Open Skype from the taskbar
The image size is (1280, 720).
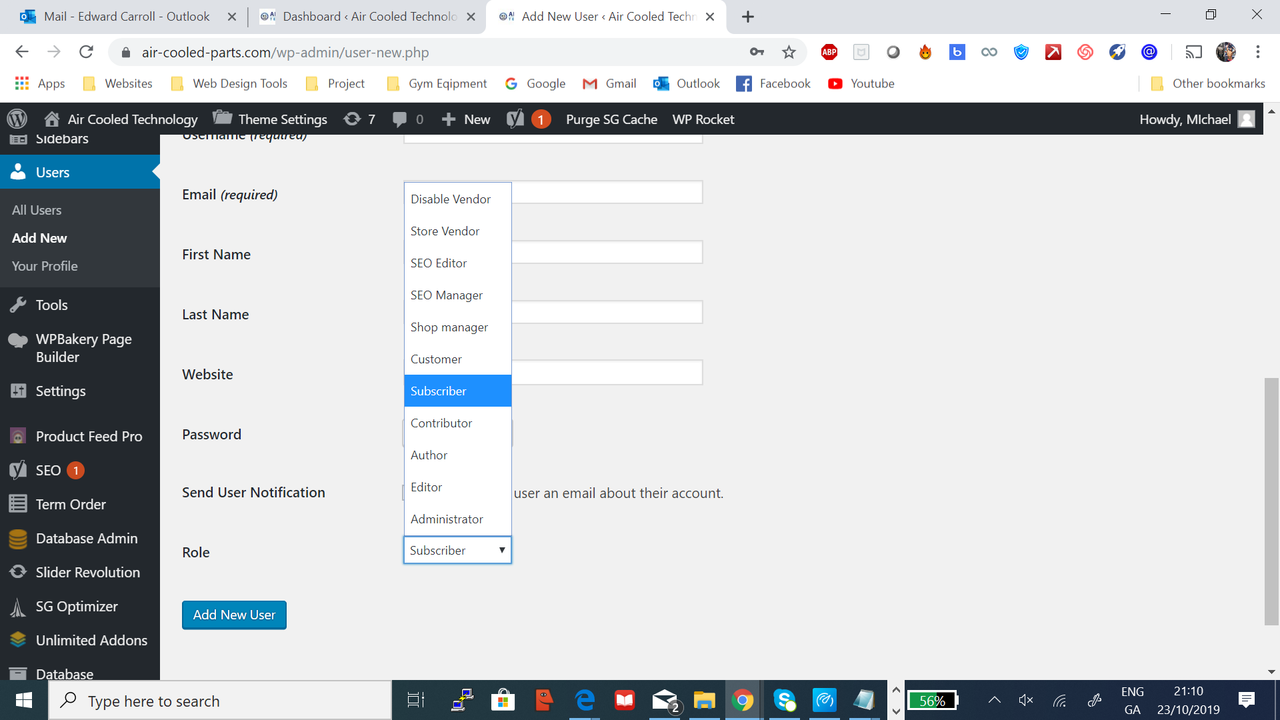(784, 700)
